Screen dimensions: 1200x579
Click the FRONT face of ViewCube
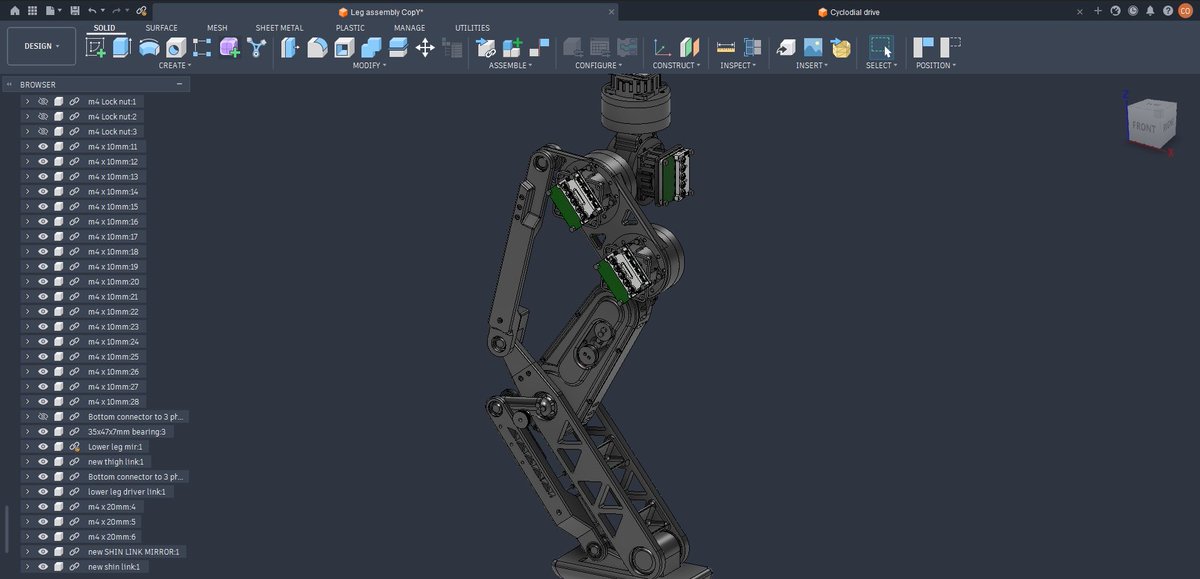point(1143,128)
